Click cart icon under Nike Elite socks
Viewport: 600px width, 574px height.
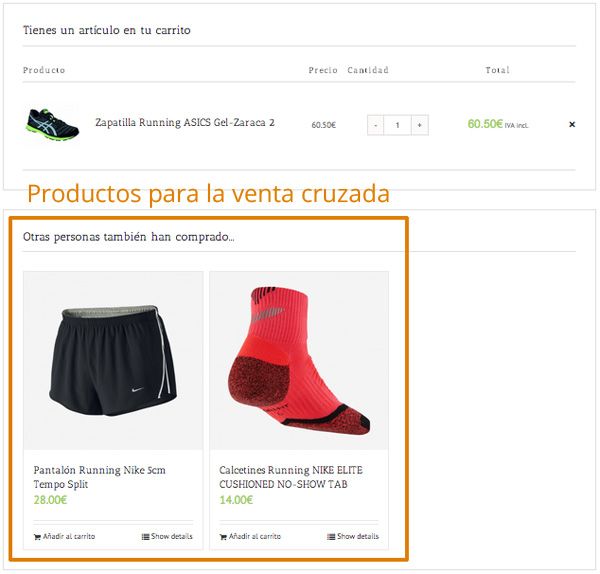pos(223,537)
